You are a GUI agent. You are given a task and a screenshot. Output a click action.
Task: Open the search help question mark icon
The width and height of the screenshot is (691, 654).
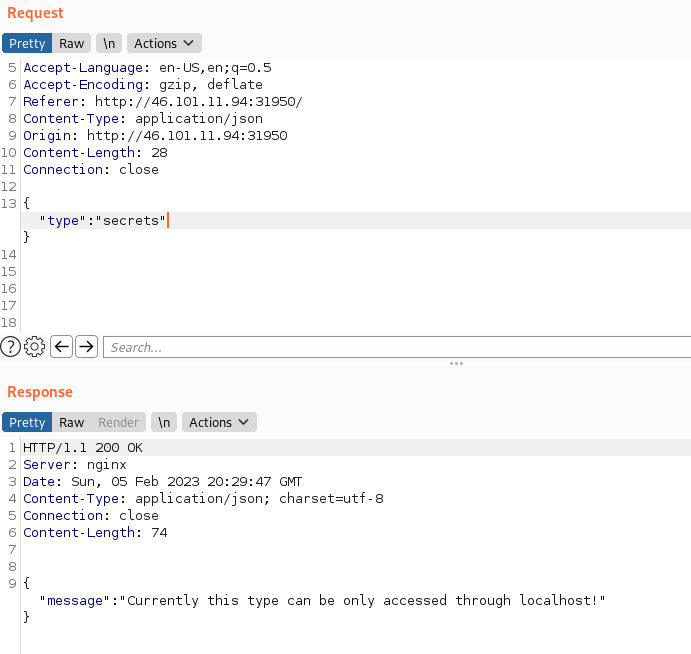click(x=11, y=347)
